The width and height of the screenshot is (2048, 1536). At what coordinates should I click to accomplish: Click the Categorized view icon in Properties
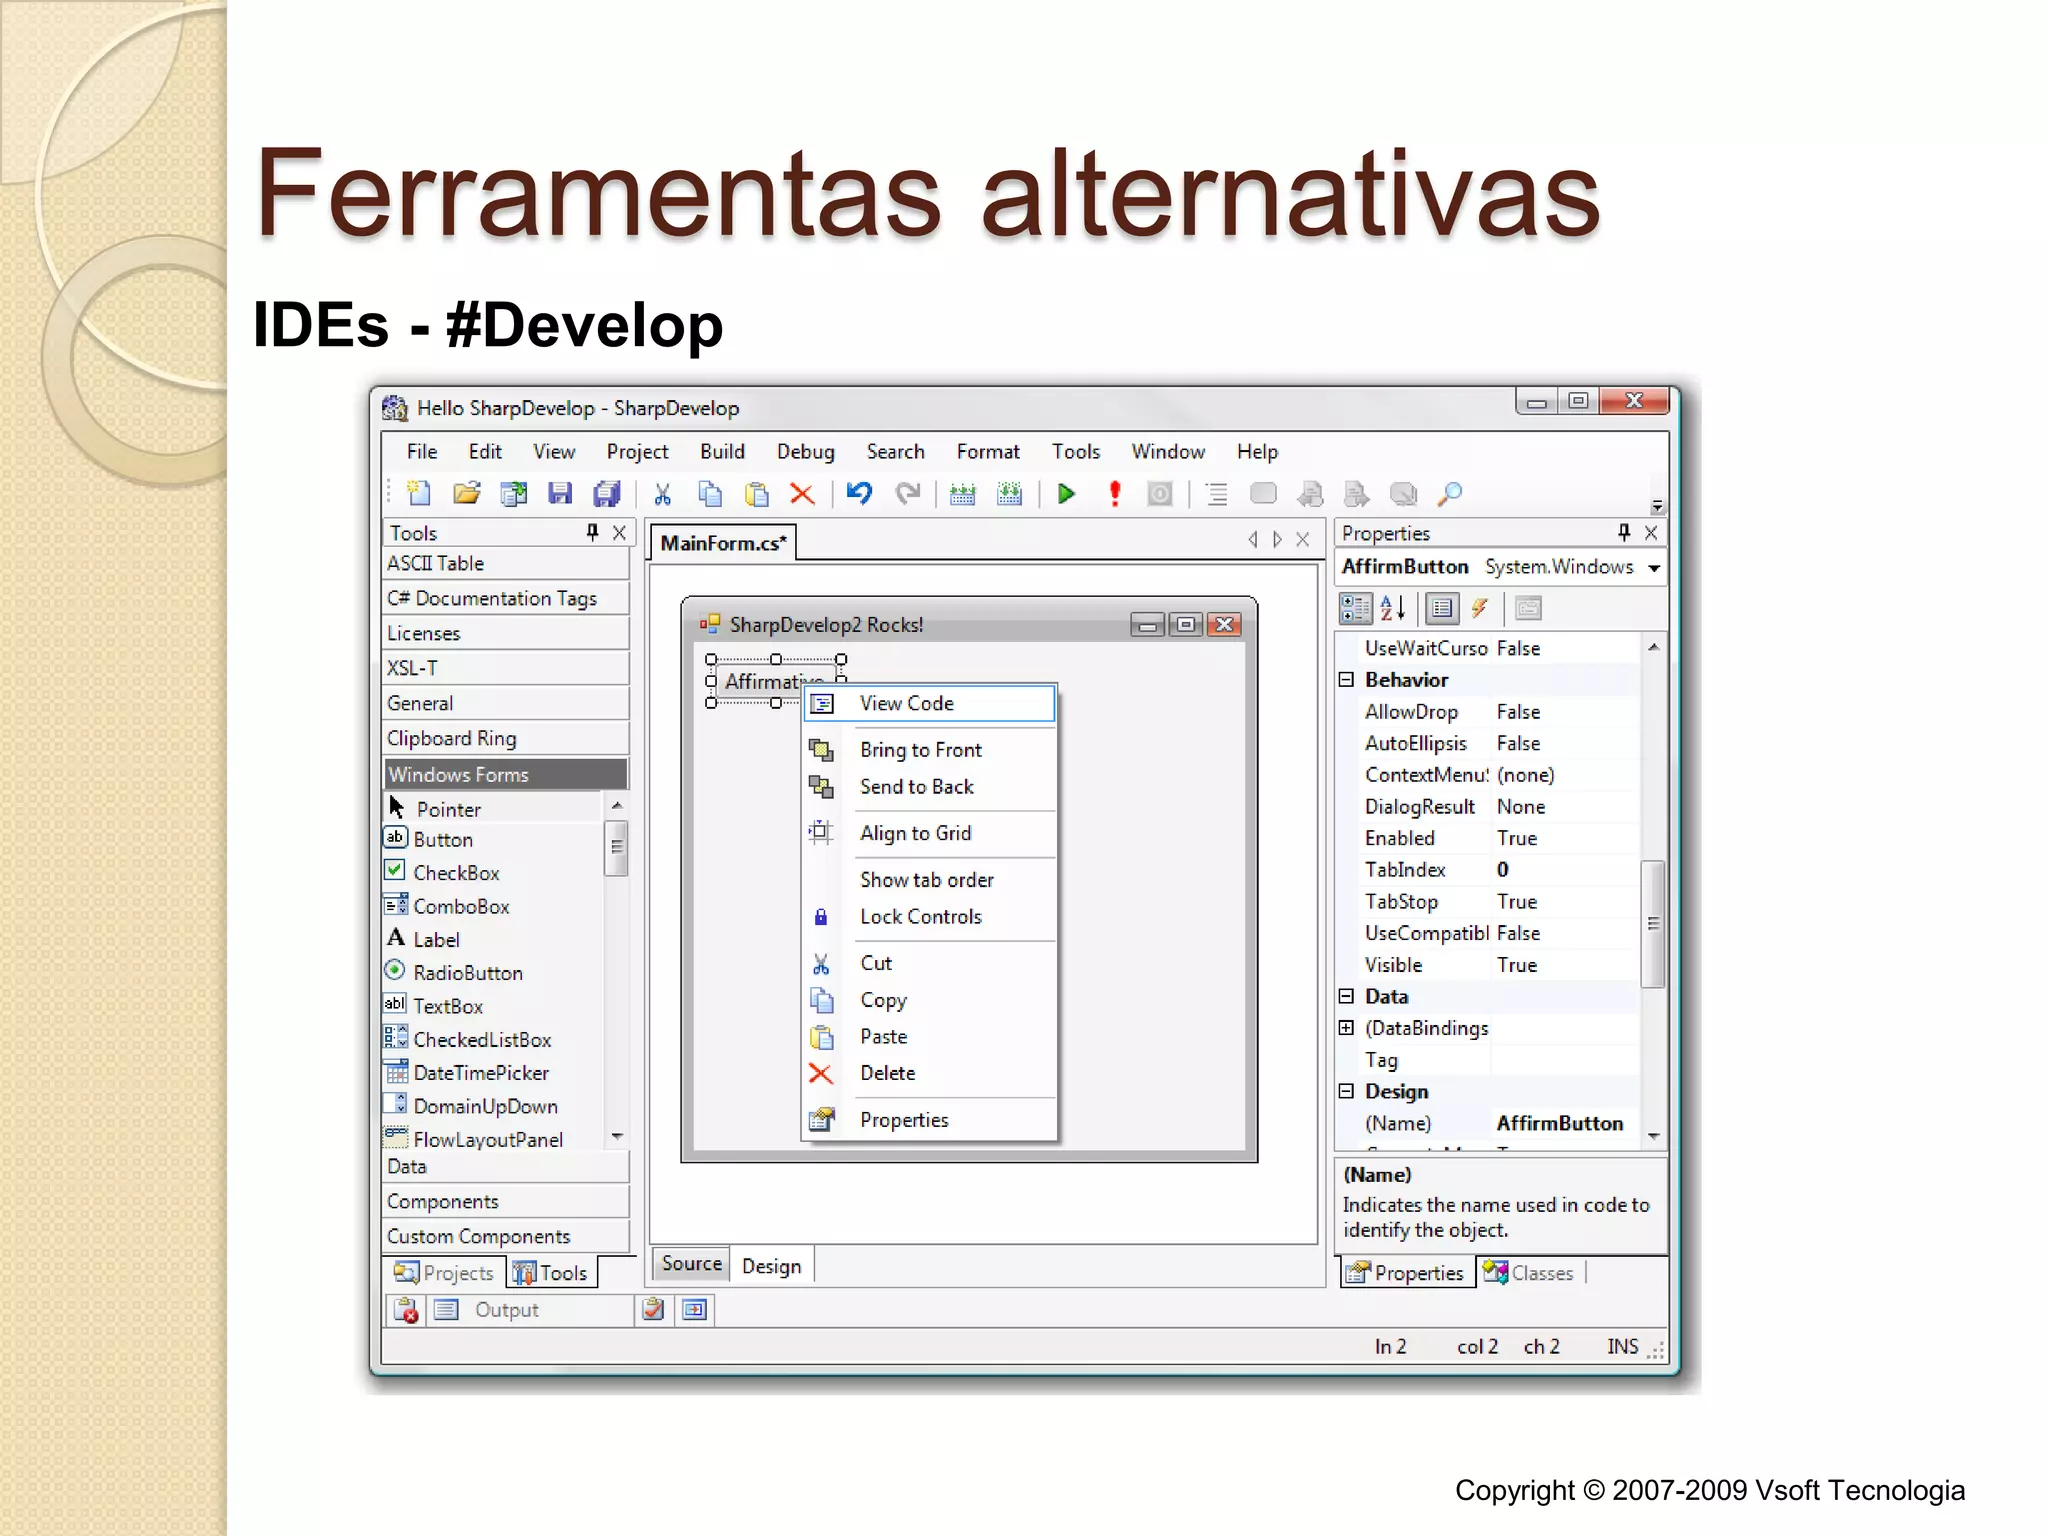pos(1355,608)
